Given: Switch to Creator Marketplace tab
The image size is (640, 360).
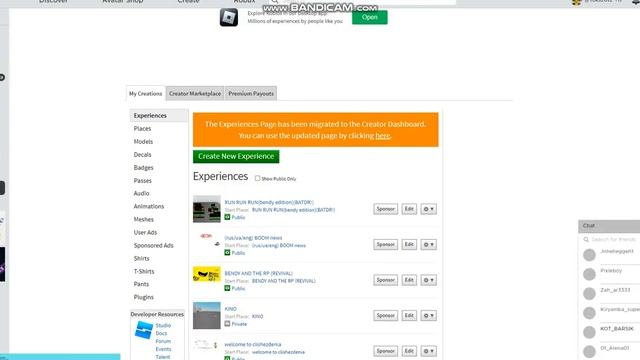Looking at the screenshot, I should point(195,93).
